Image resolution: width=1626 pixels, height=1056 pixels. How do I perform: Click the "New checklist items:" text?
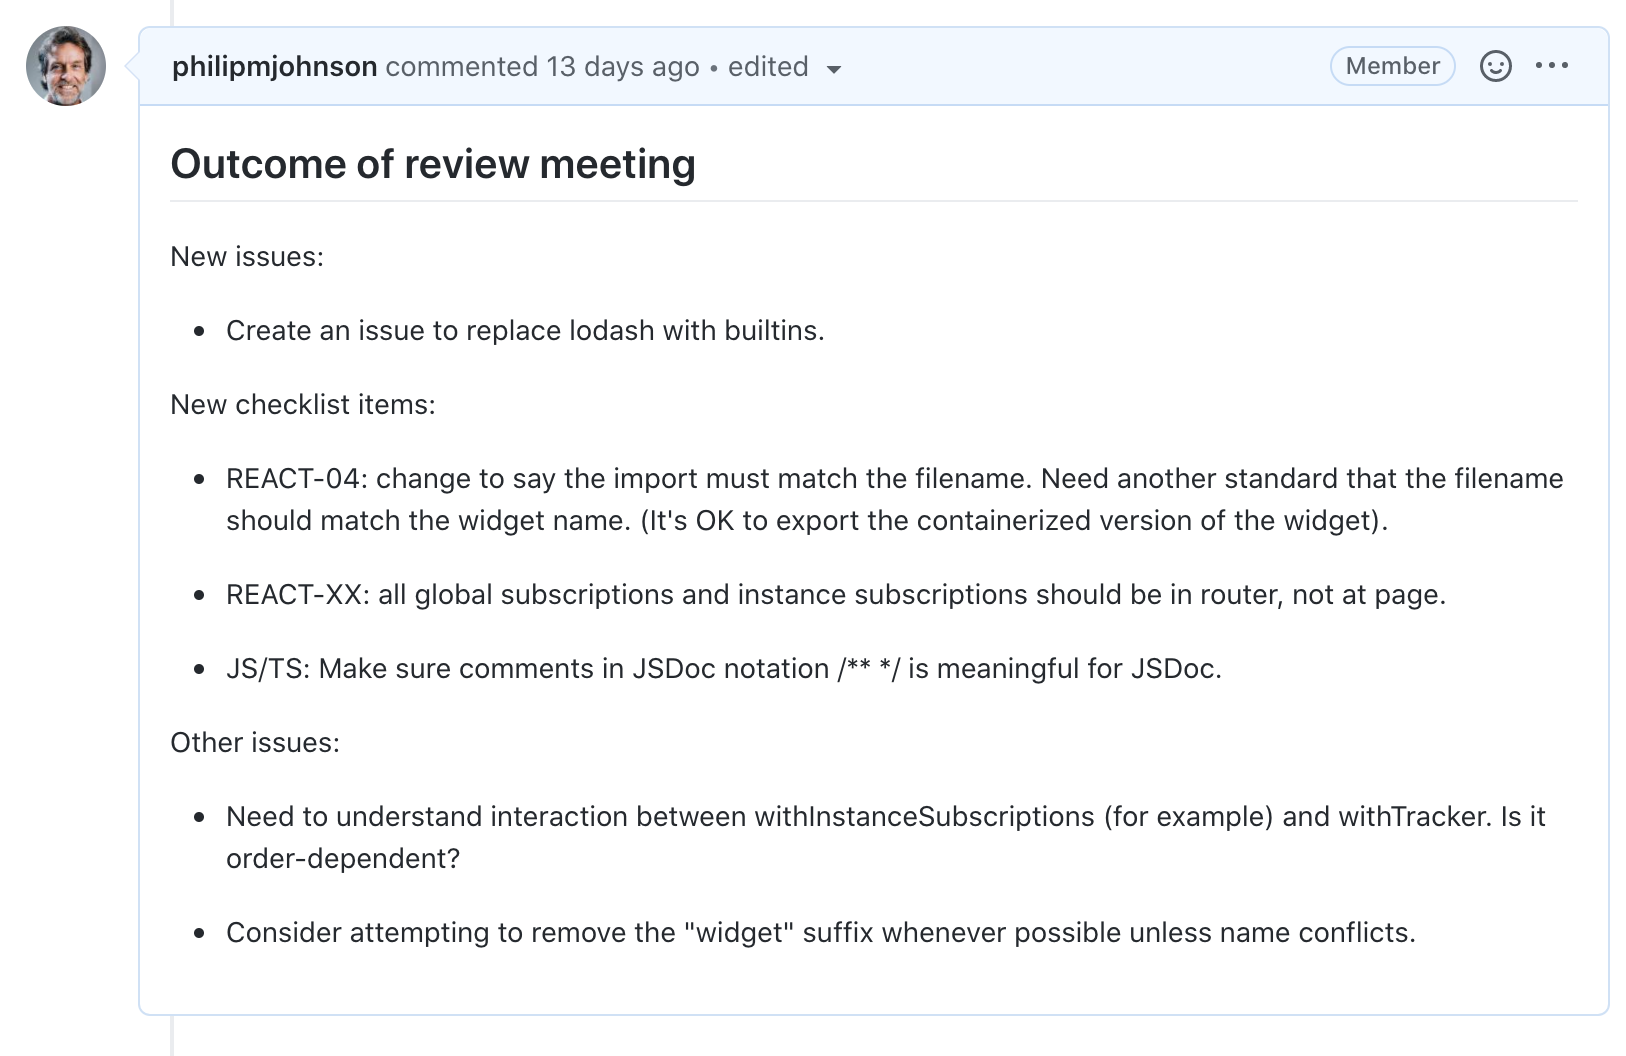[x=303, y=405]
